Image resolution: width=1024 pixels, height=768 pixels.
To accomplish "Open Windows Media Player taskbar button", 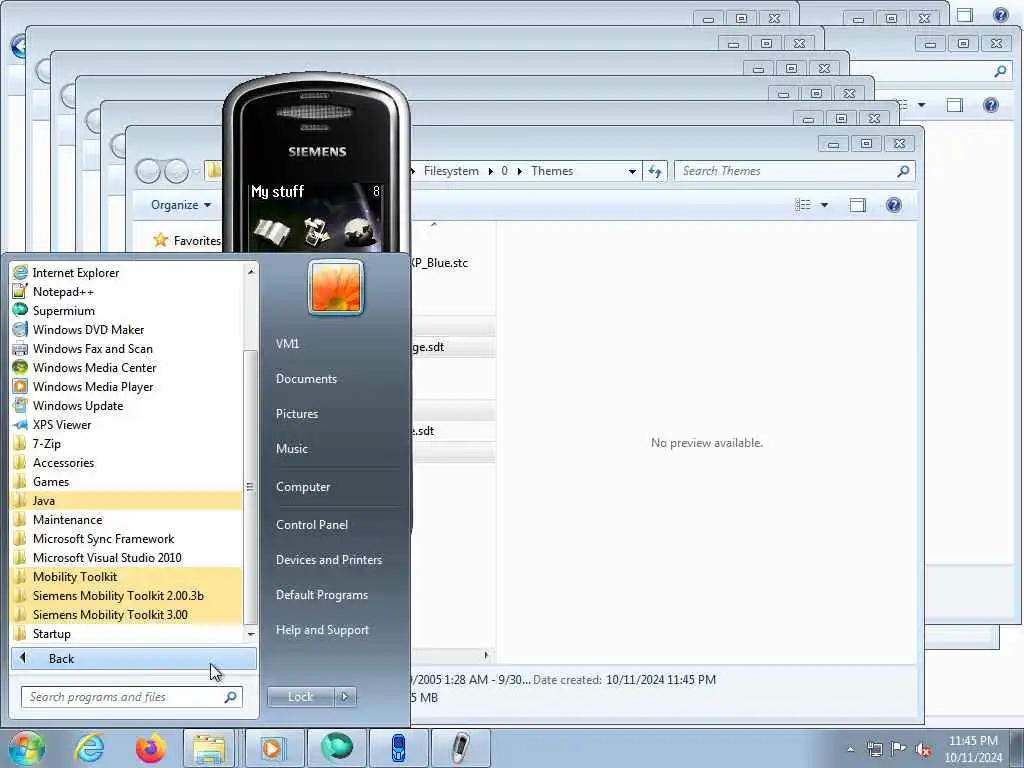I will (x=274, y=748).
